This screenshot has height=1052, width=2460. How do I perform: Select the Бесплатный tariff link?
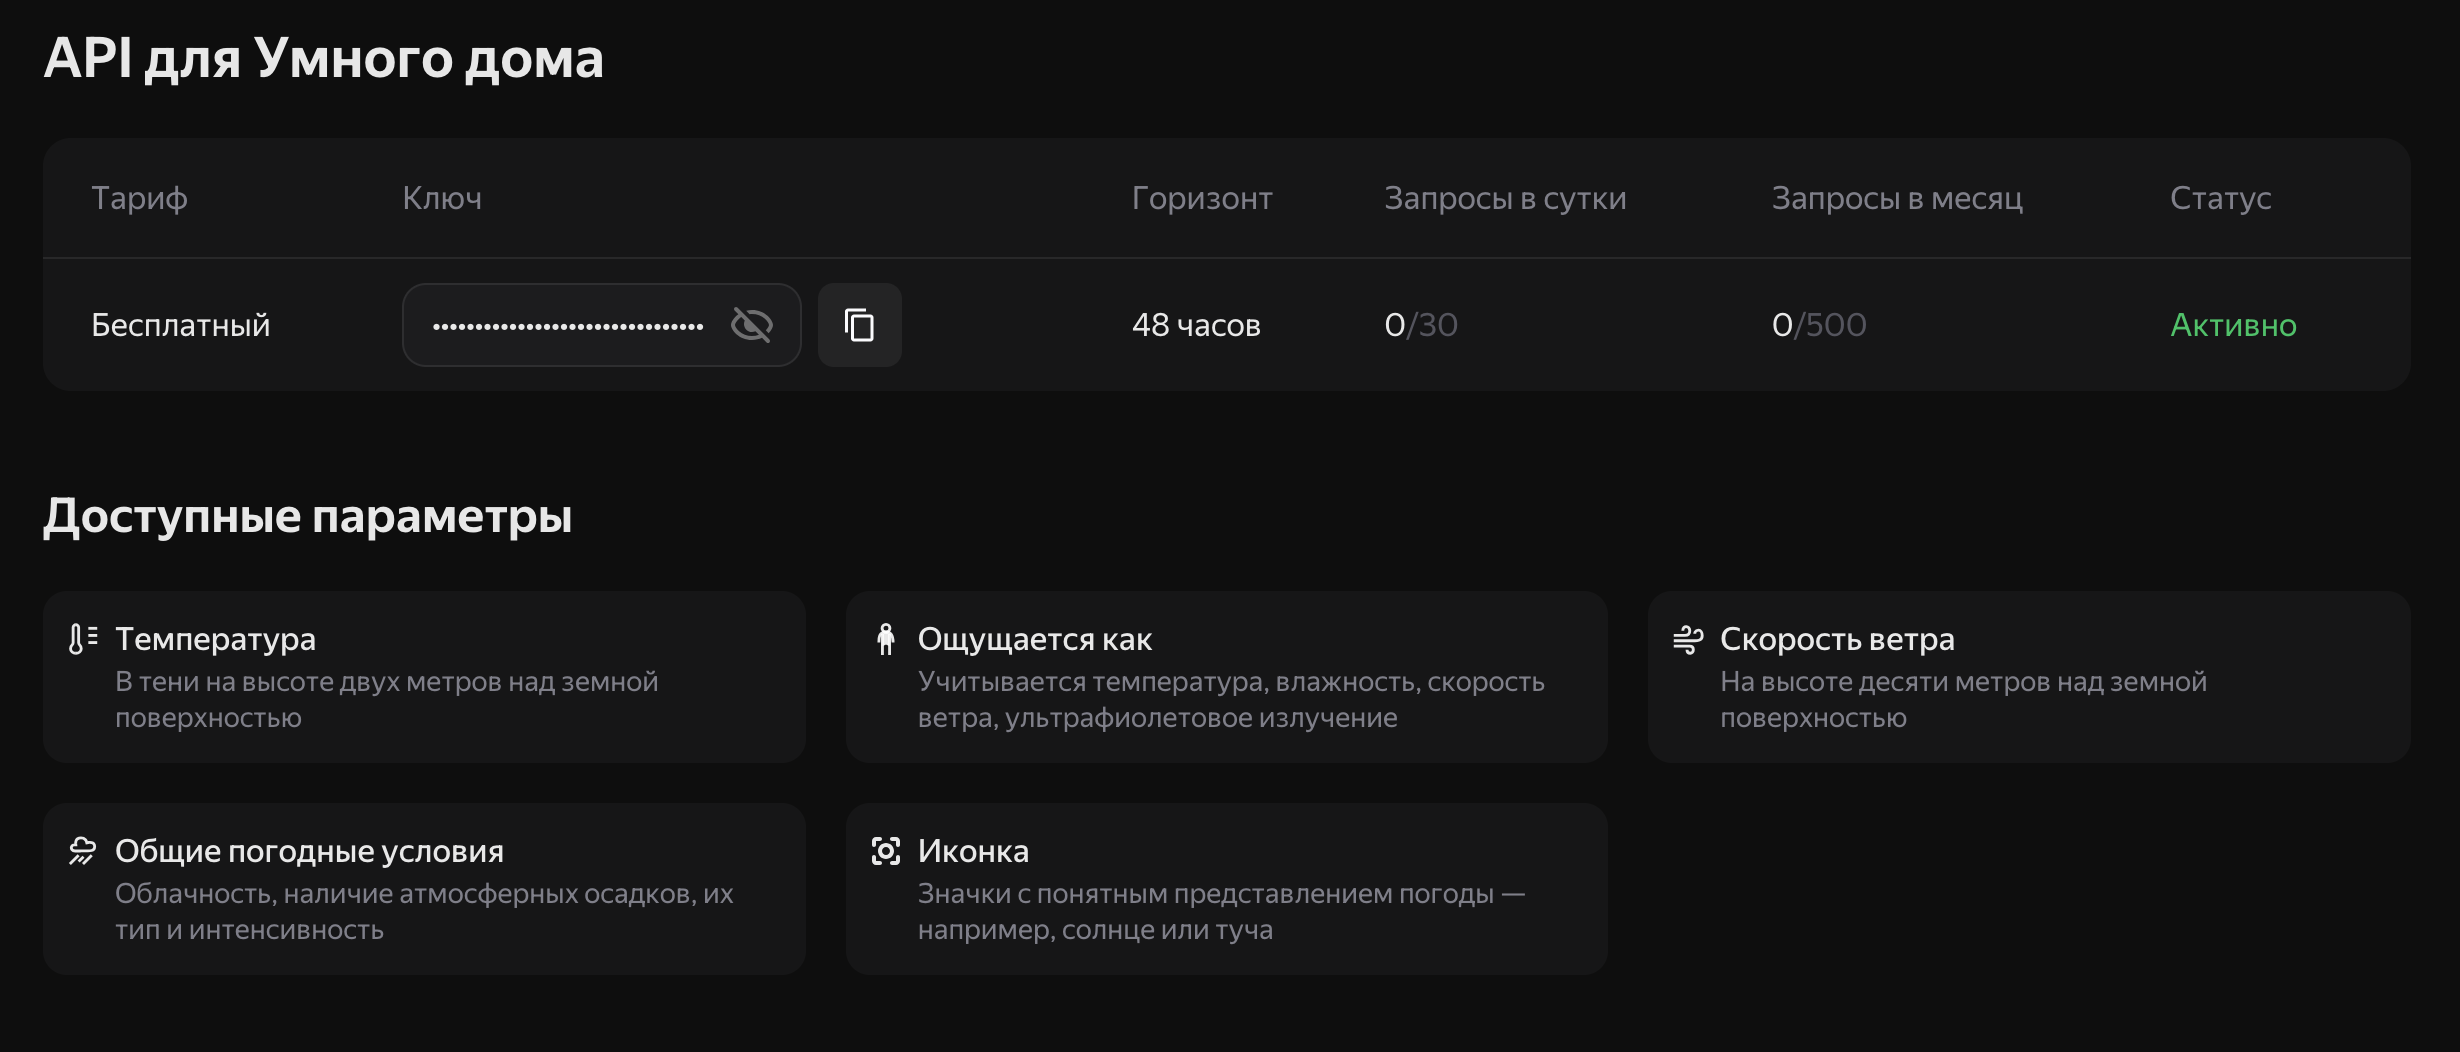(x=180, y=324)
